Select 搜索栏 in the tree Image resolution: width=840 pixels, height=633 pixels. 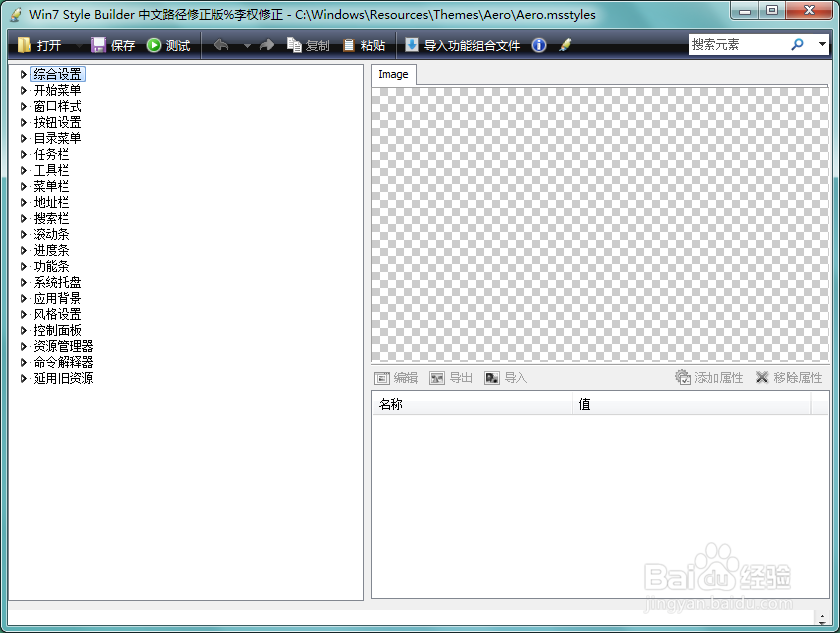pos(51,218)
